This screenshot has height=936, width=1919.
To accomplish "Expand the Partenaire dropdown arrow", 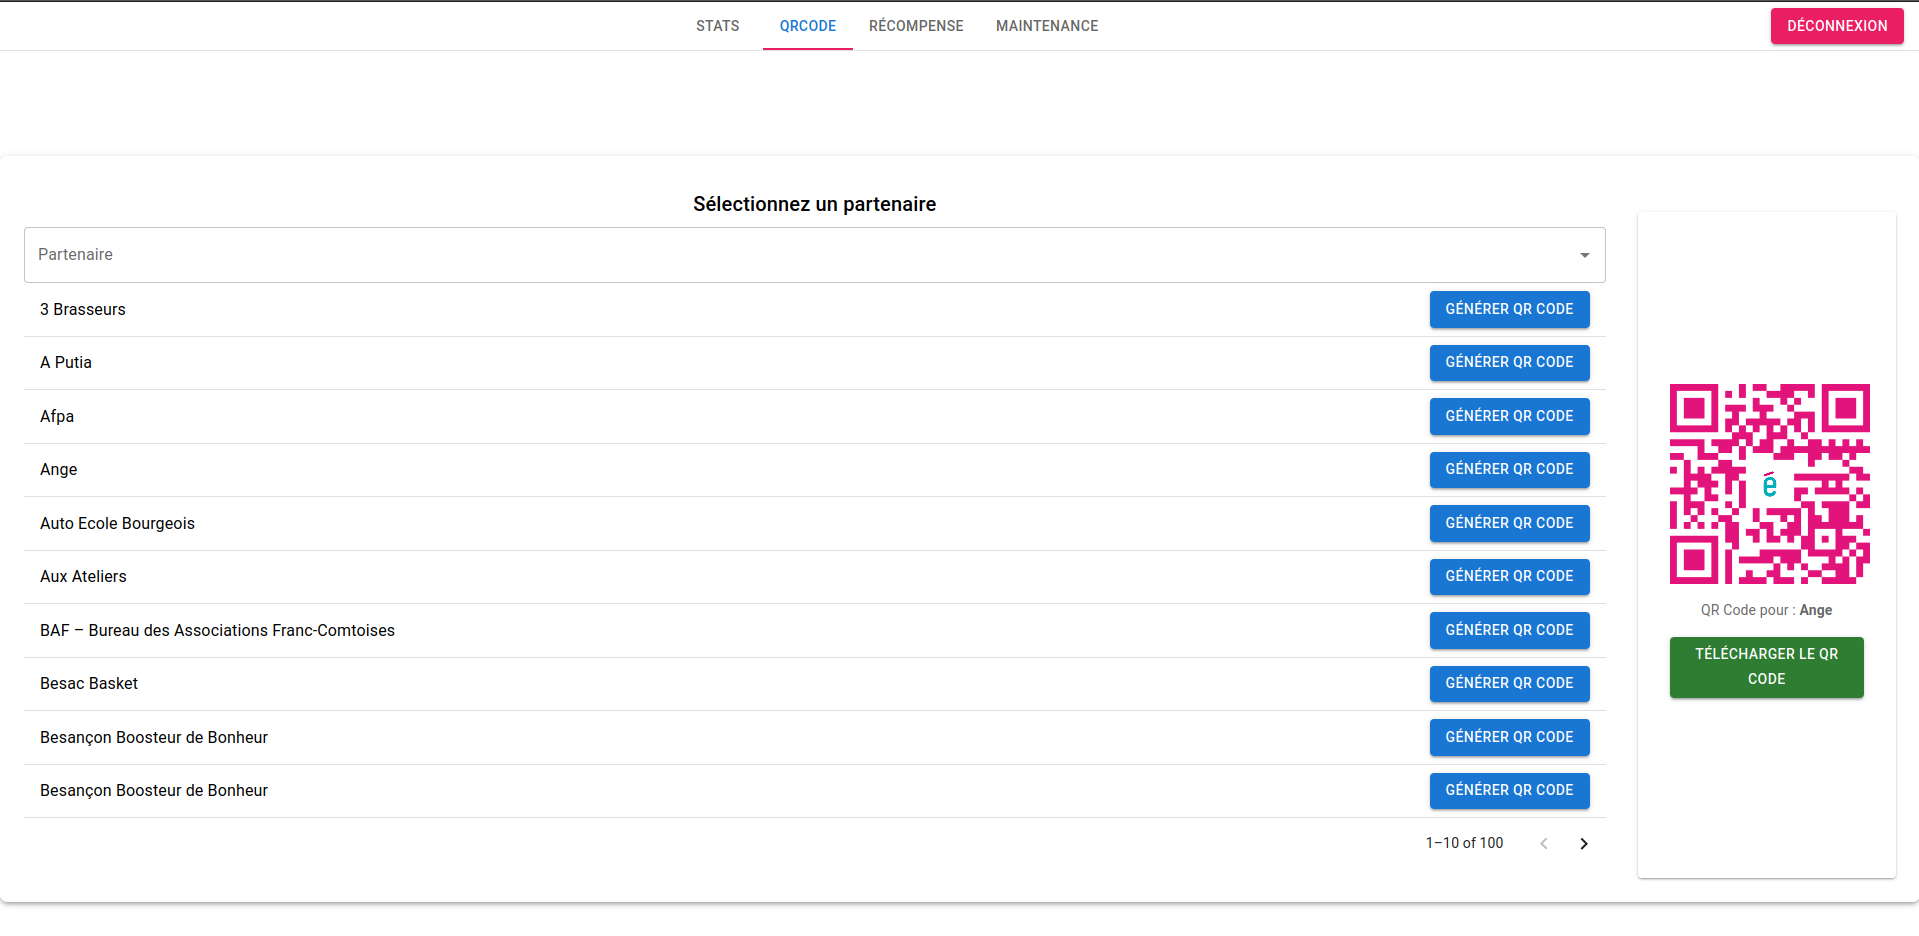I will tap(1584, 255).
